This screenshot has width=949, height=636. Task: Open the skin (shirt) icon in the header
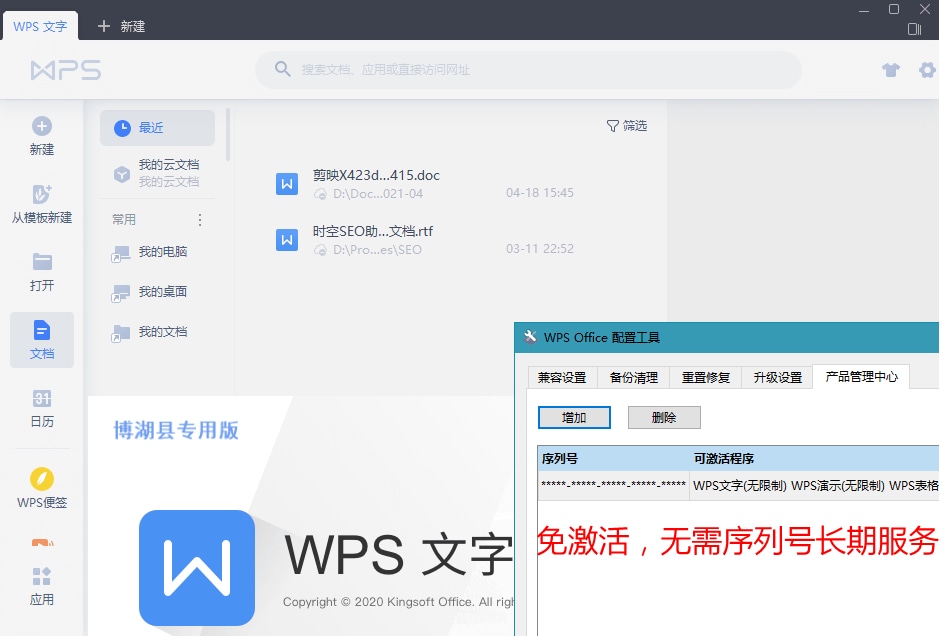tap(890, 70)
